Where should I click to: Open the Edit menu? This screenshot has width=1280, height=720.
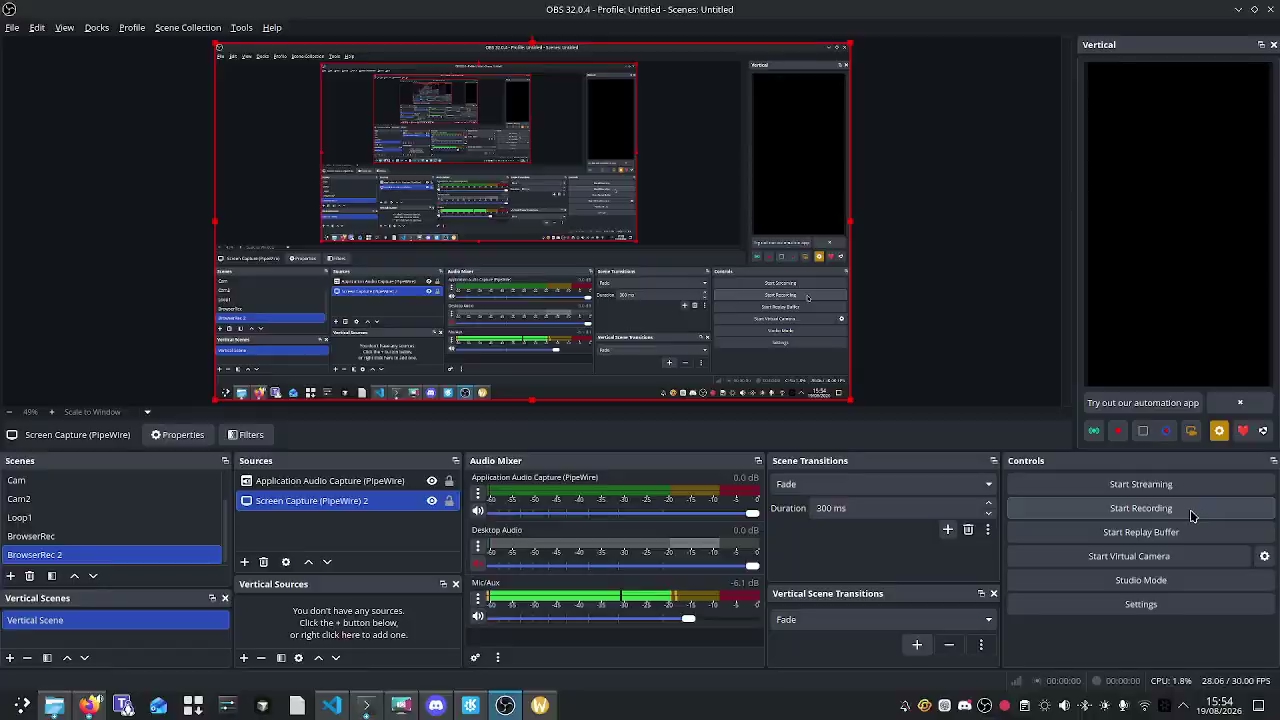pyautogui.click(x=37, y=28)
